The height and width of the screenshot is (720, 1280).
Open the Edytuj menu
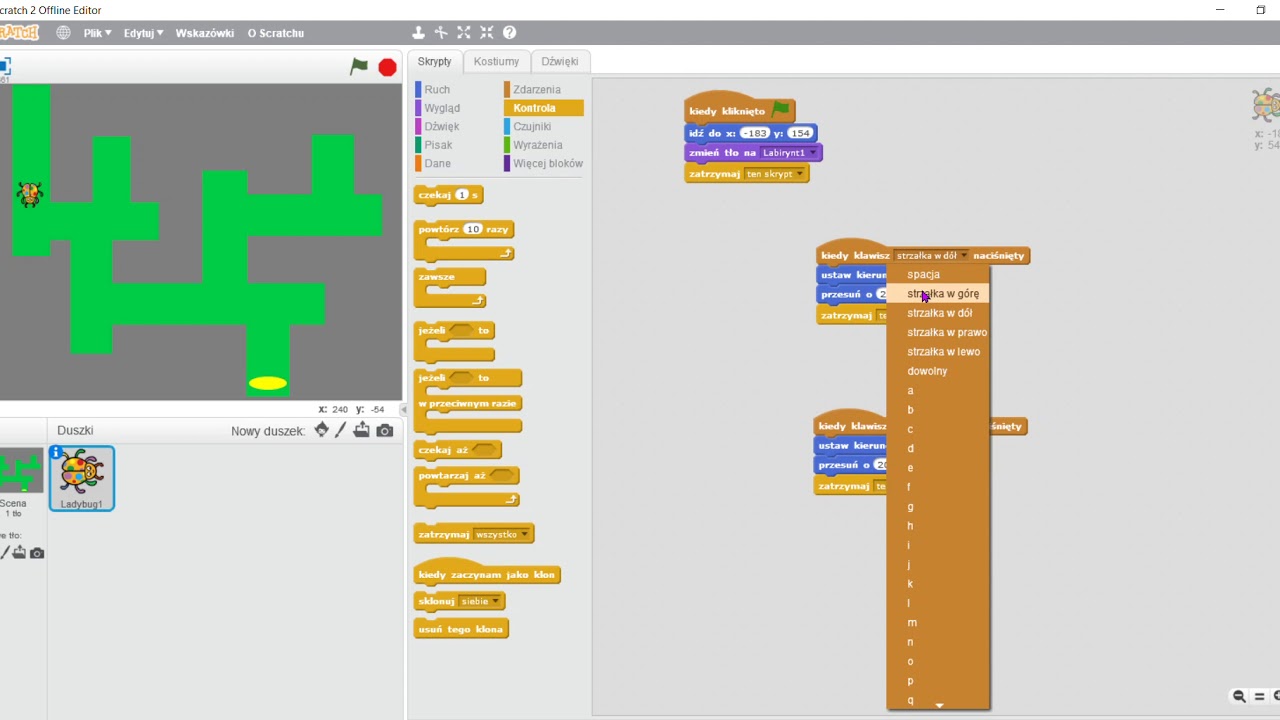point(144,33)
